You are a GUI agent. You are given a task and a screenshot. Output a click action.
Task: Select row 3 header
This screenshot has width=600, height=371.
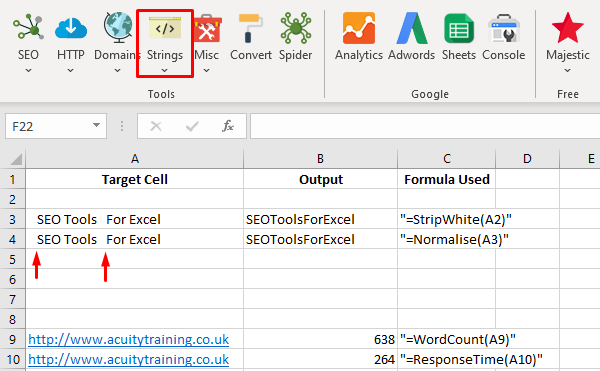tap(13, 219)
